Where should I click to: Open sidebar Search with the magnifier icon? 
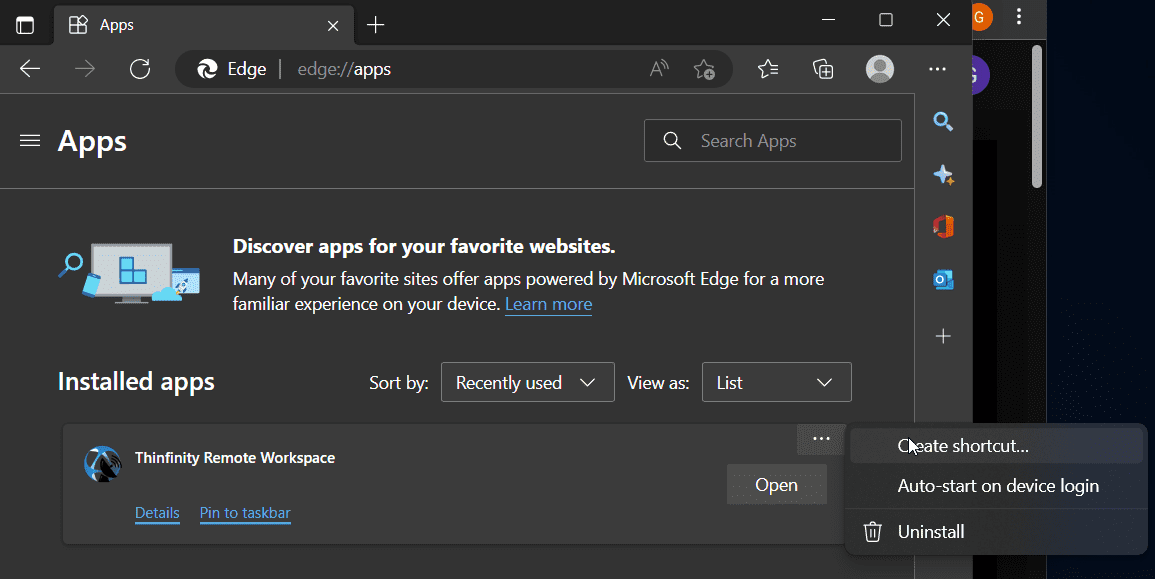pyautogui.click(x=943, y=121)
